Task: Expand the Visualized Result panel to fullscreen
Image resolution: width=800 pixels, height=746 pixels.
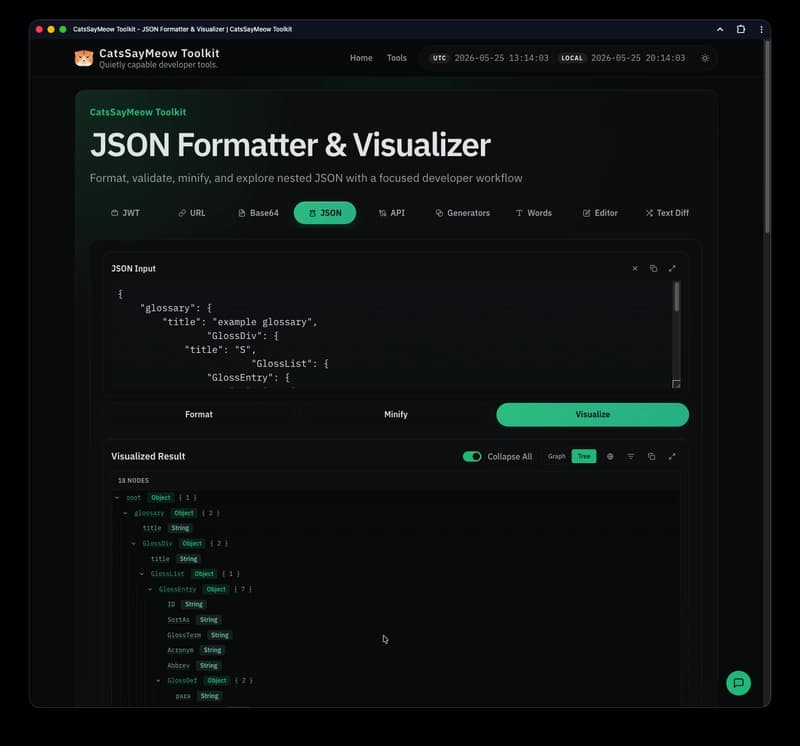Action: point(672,456)
